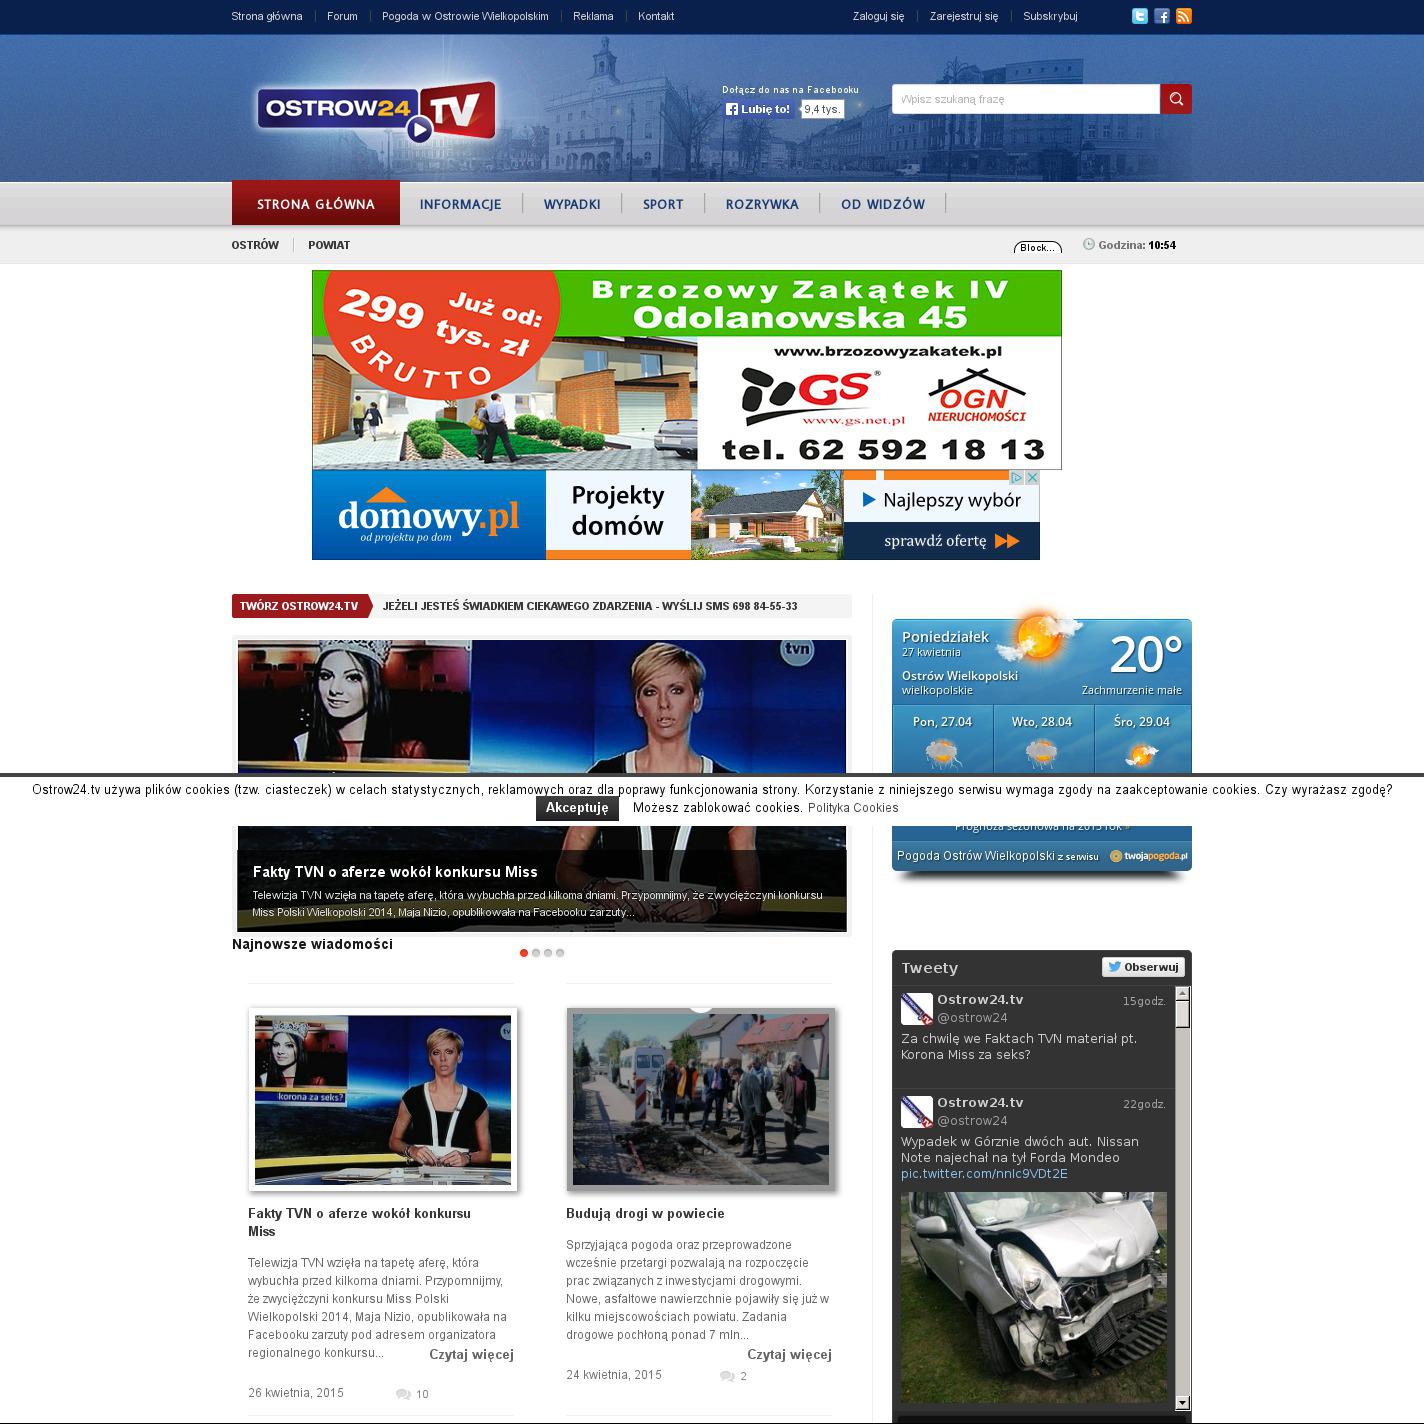This screenshot has height=1424, width=1424.
Task: Click Obserwuj button in Tweety widget
Action: tap(1143, 967)
